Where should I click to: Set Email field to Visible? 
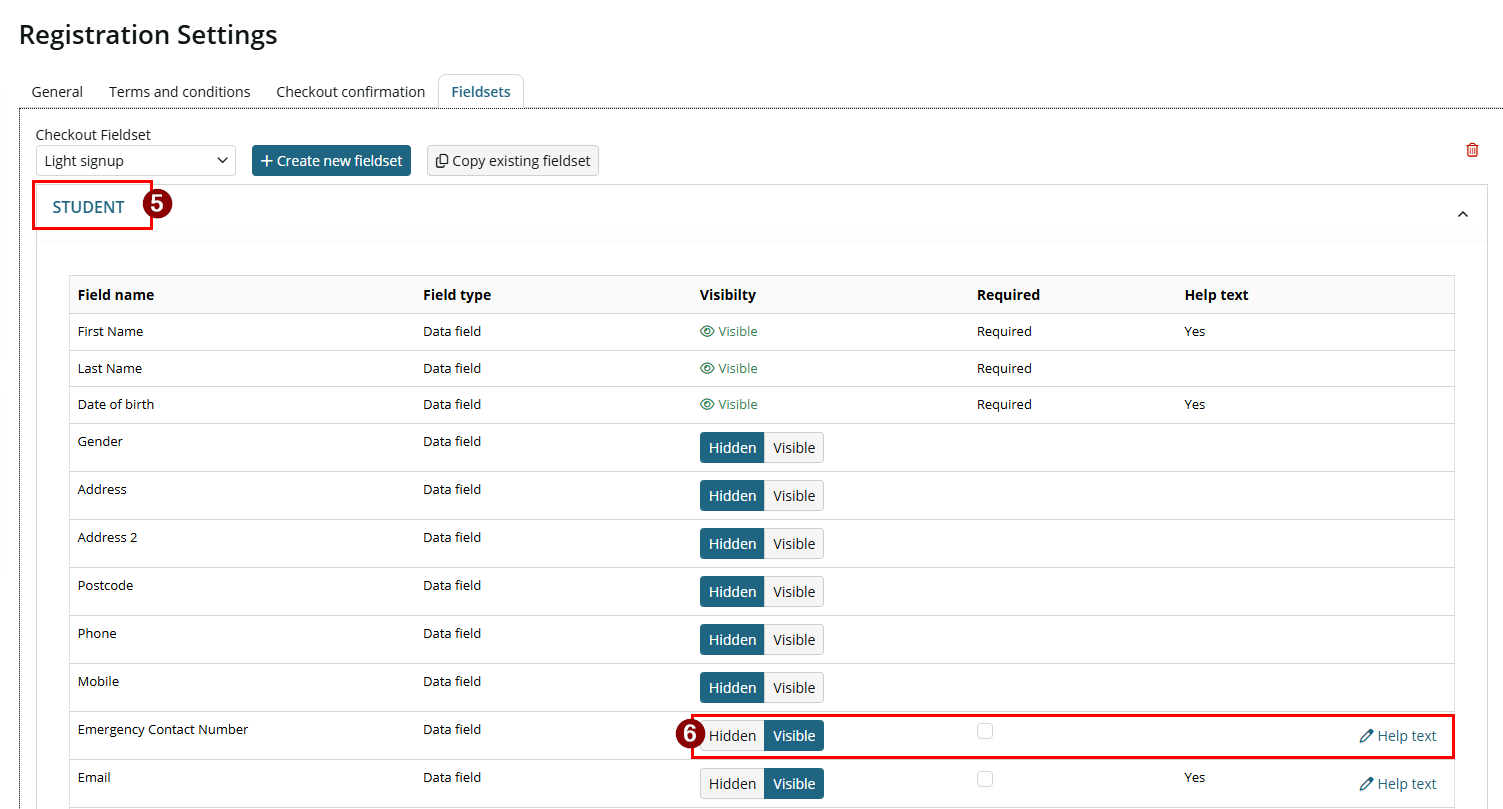[x=794, y=784]
